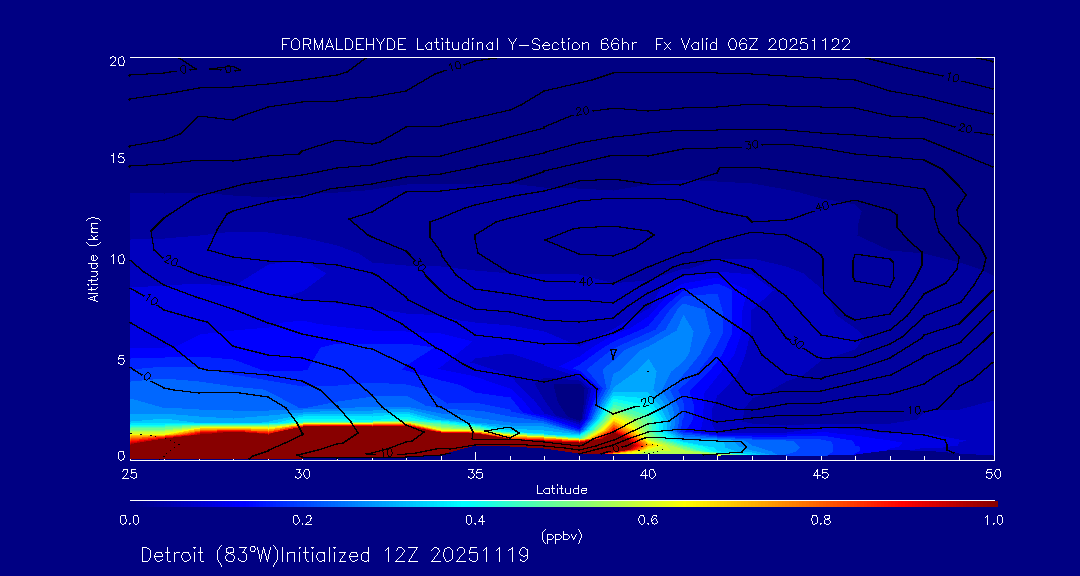Click the colorbar label 0.0
The height and width of the screenshot is (576, 1080).
tap(129, 520)
